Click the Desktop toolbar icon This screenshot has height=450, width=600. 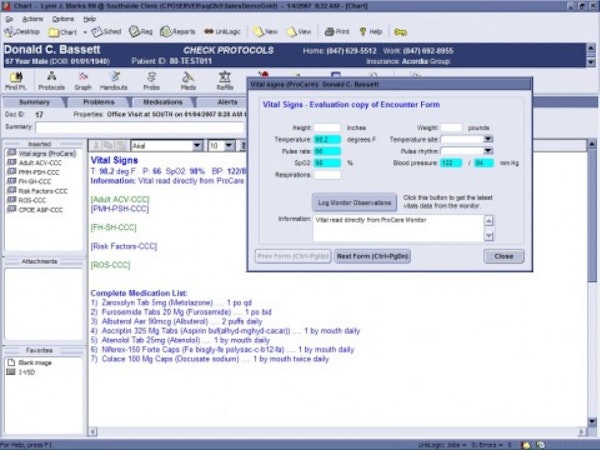[22, 31]
